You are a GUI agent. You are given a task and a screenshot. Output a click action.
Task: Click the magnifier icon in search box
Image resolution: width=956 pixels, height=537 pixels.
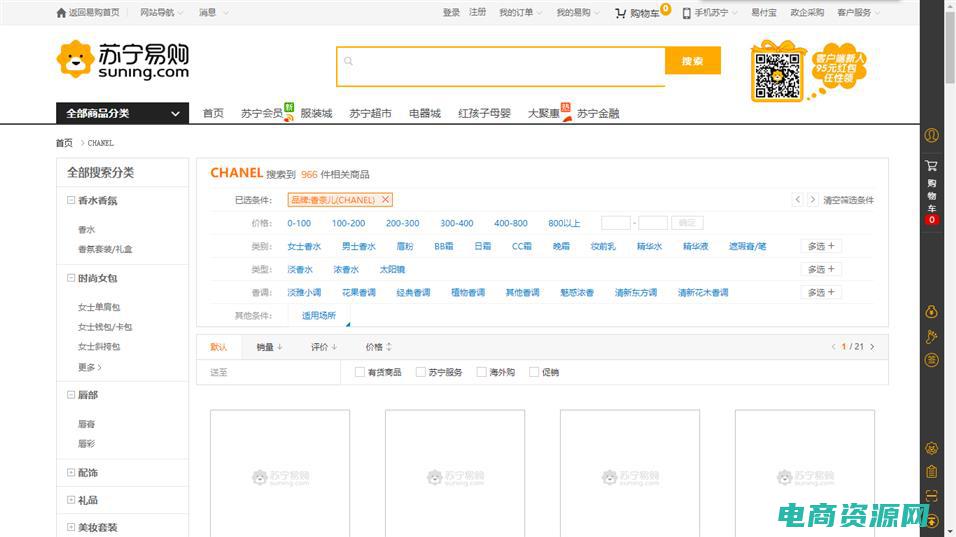point(348,61)
